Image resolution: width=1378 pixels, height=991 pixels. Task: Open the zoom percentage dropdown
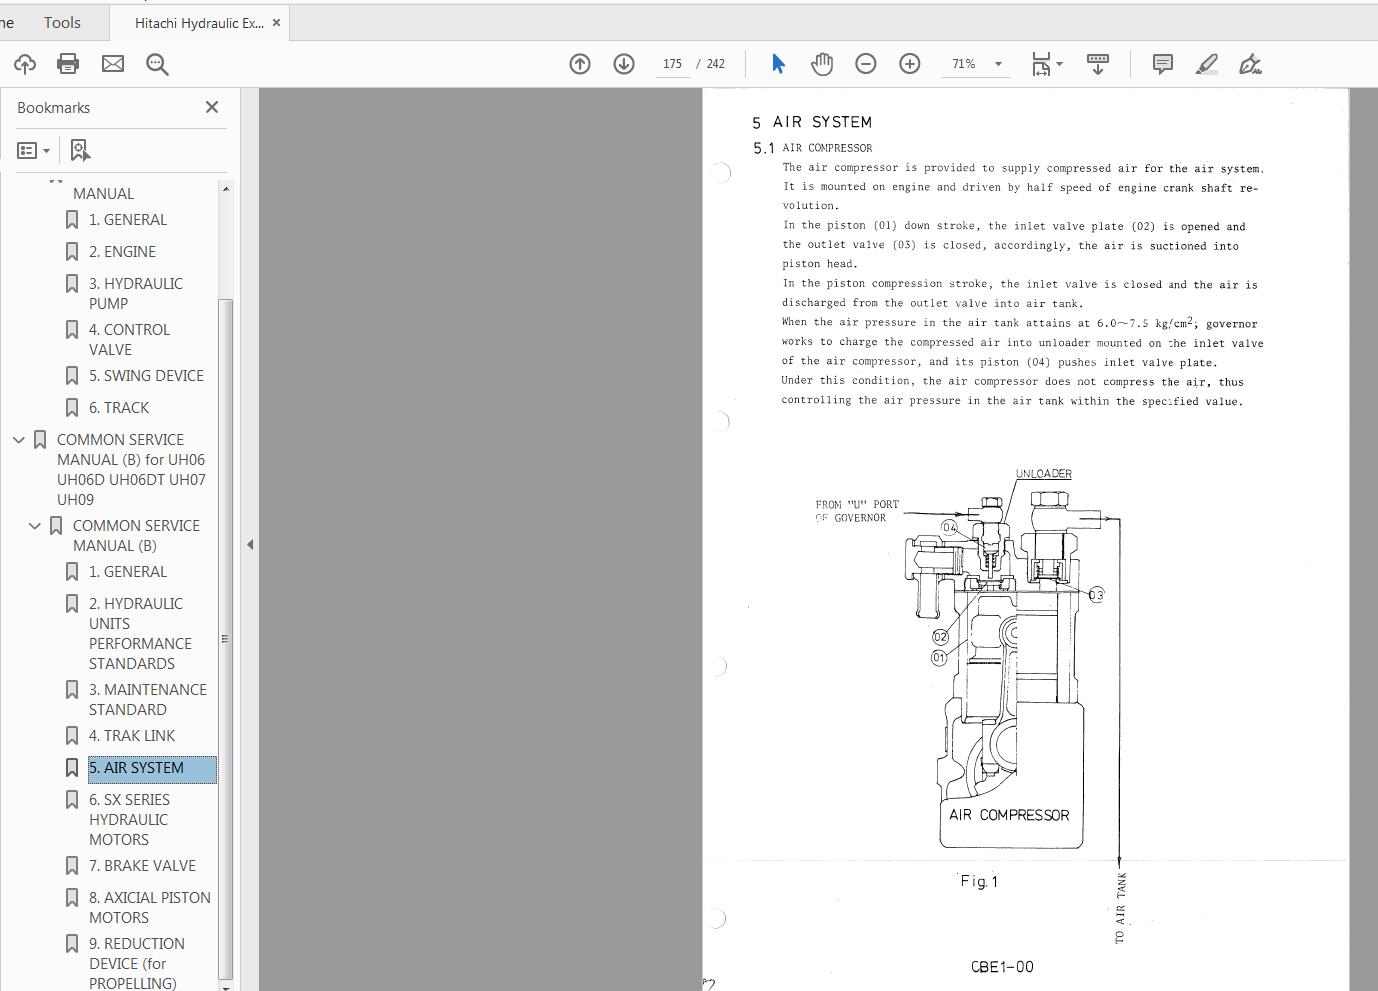pos(998,64)
